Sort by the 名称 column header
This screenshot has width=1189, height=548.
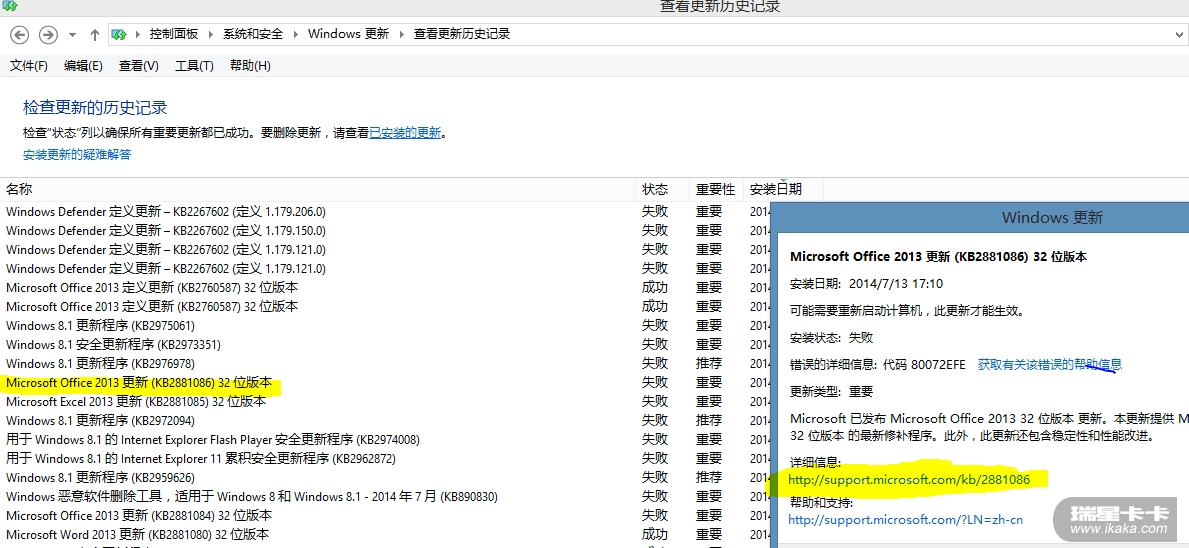tap(318, 189)
